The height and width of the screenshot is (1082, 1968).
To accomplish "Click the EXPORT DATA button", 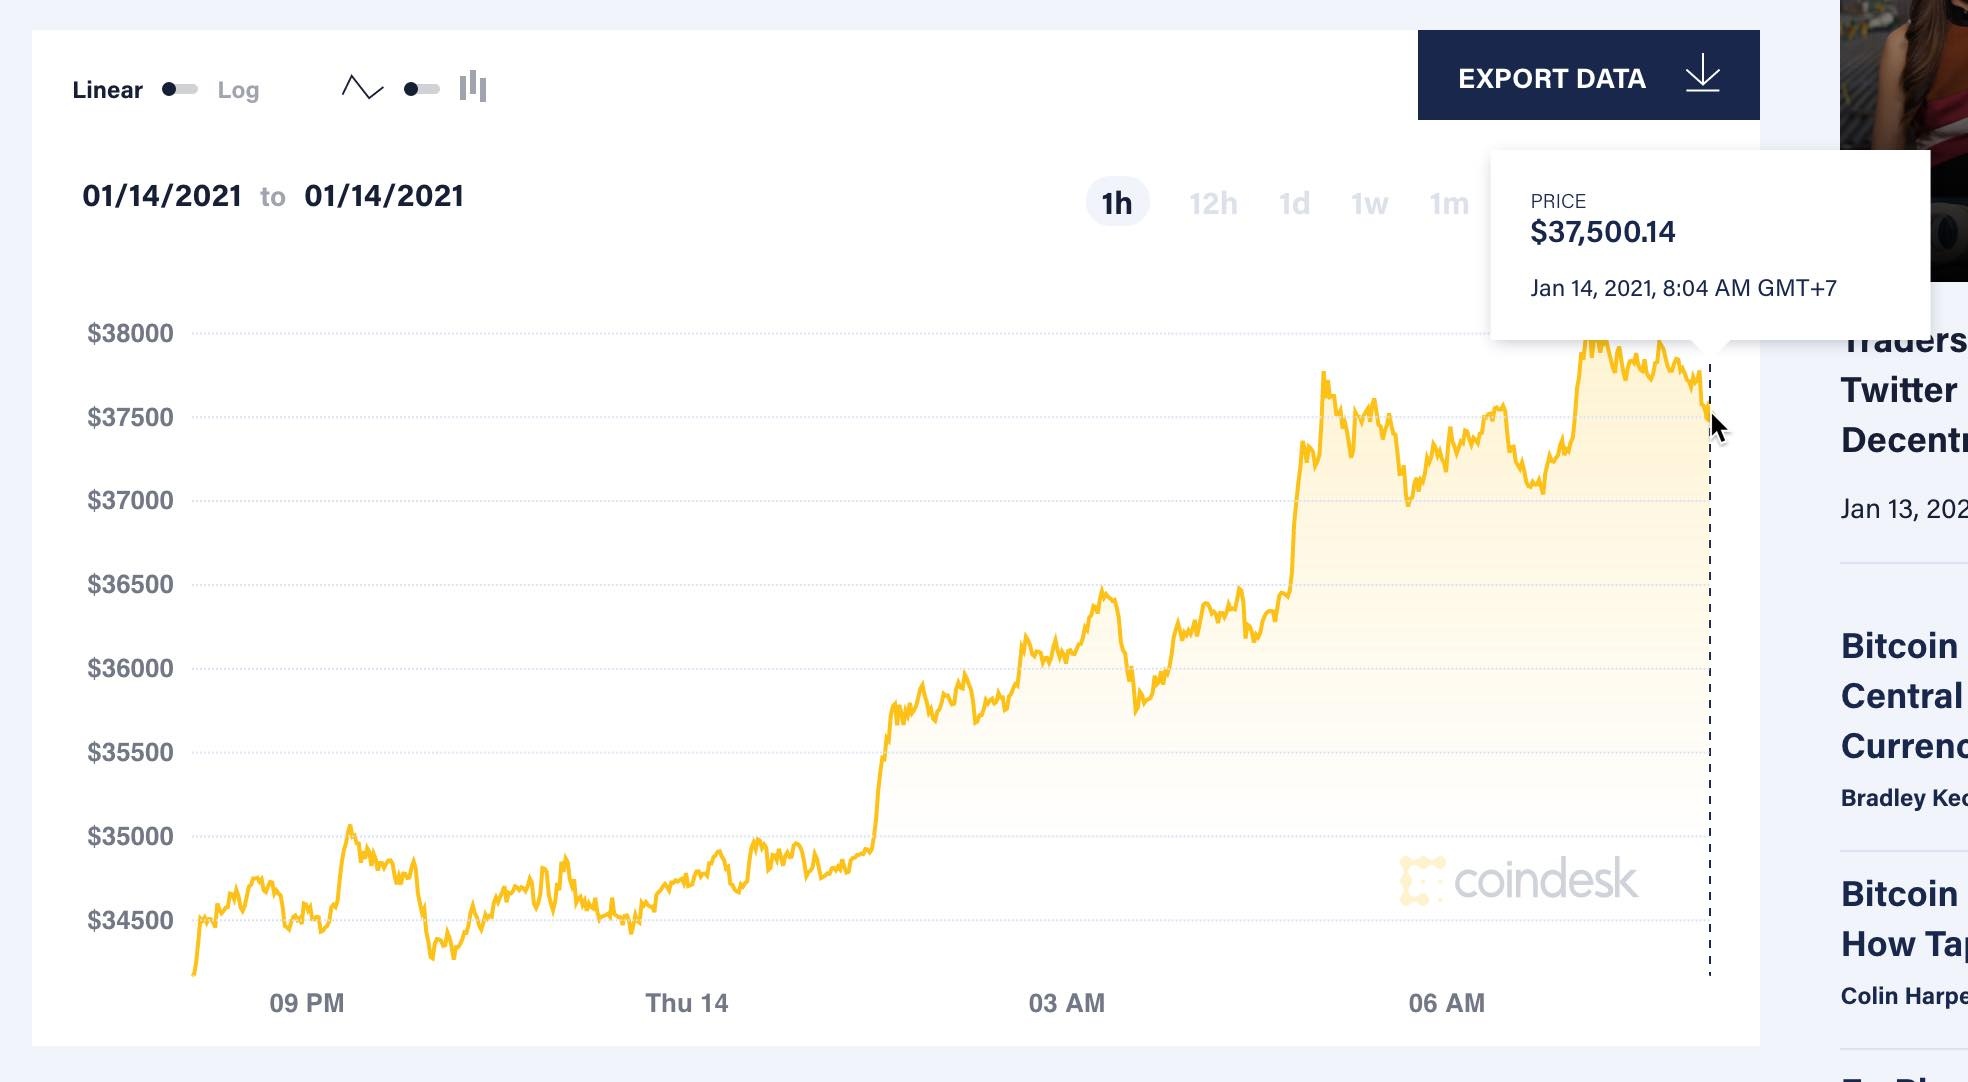I will (x=1553, y=77).
